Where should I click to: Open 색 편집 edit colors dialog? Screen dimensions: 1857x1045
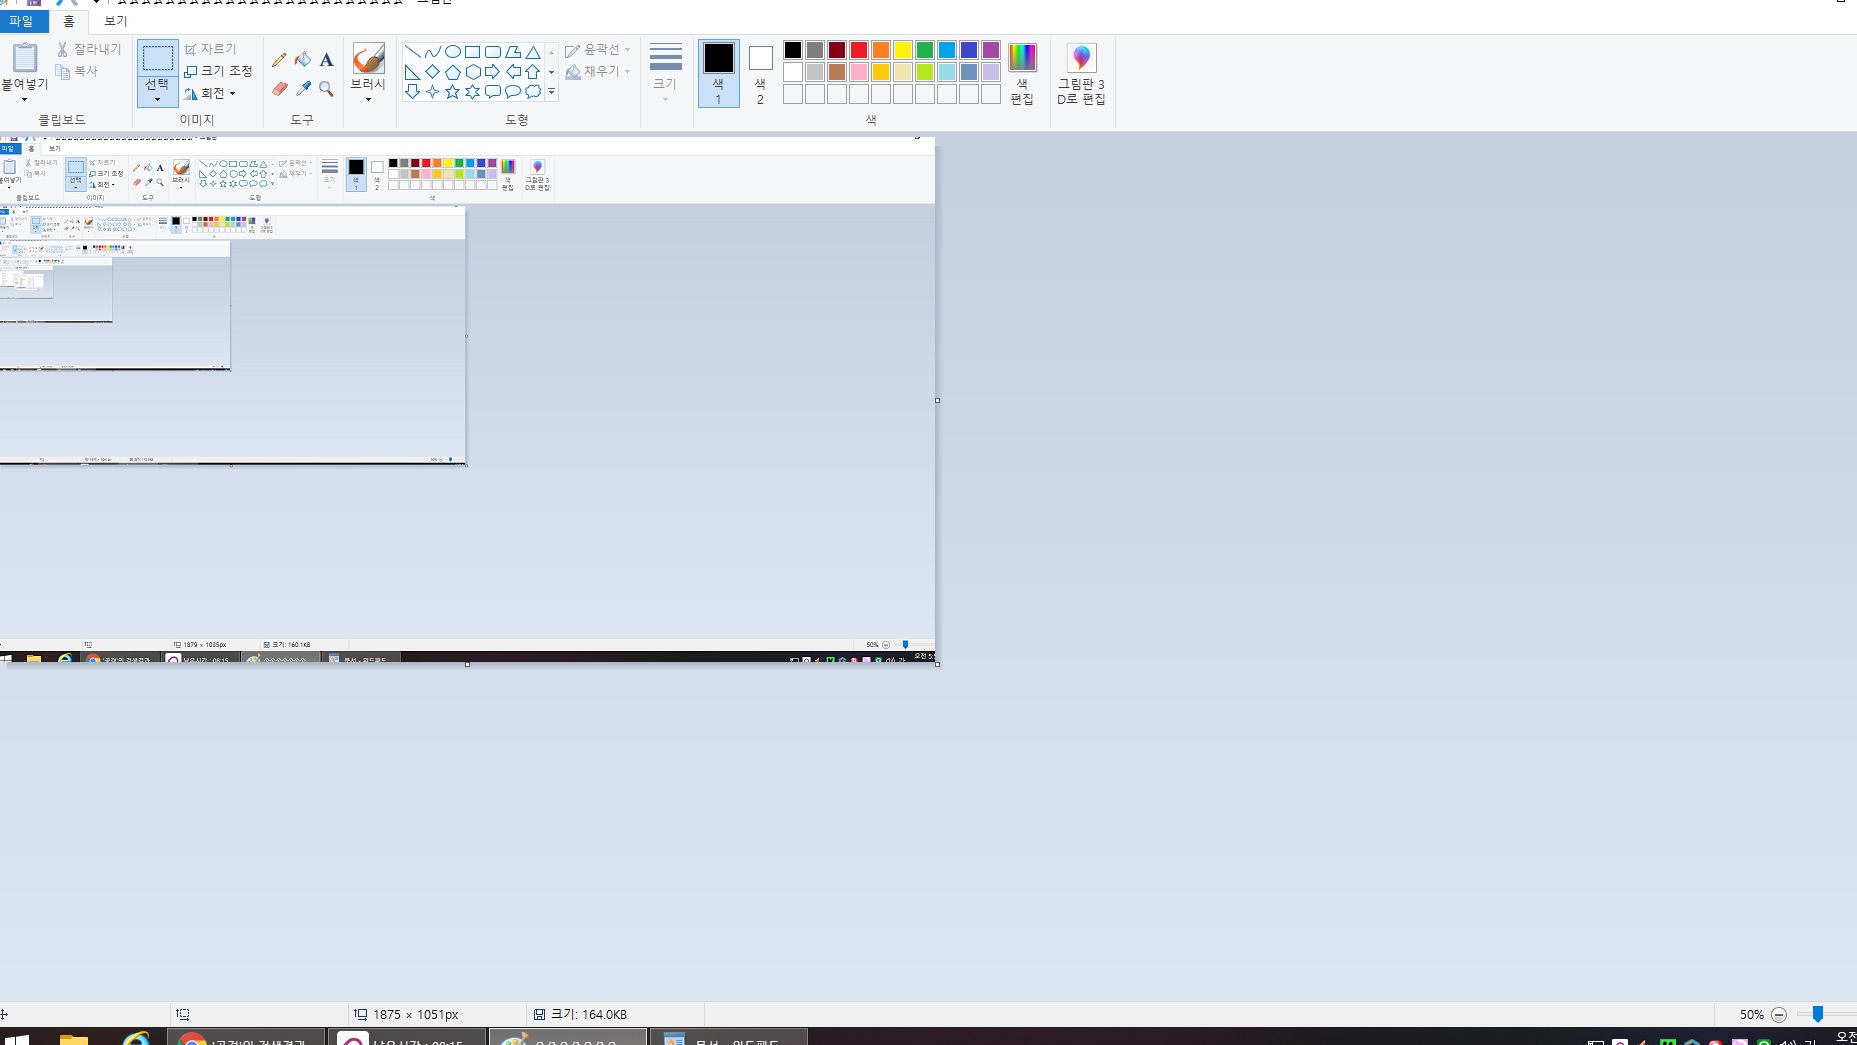click(1022, 73)
